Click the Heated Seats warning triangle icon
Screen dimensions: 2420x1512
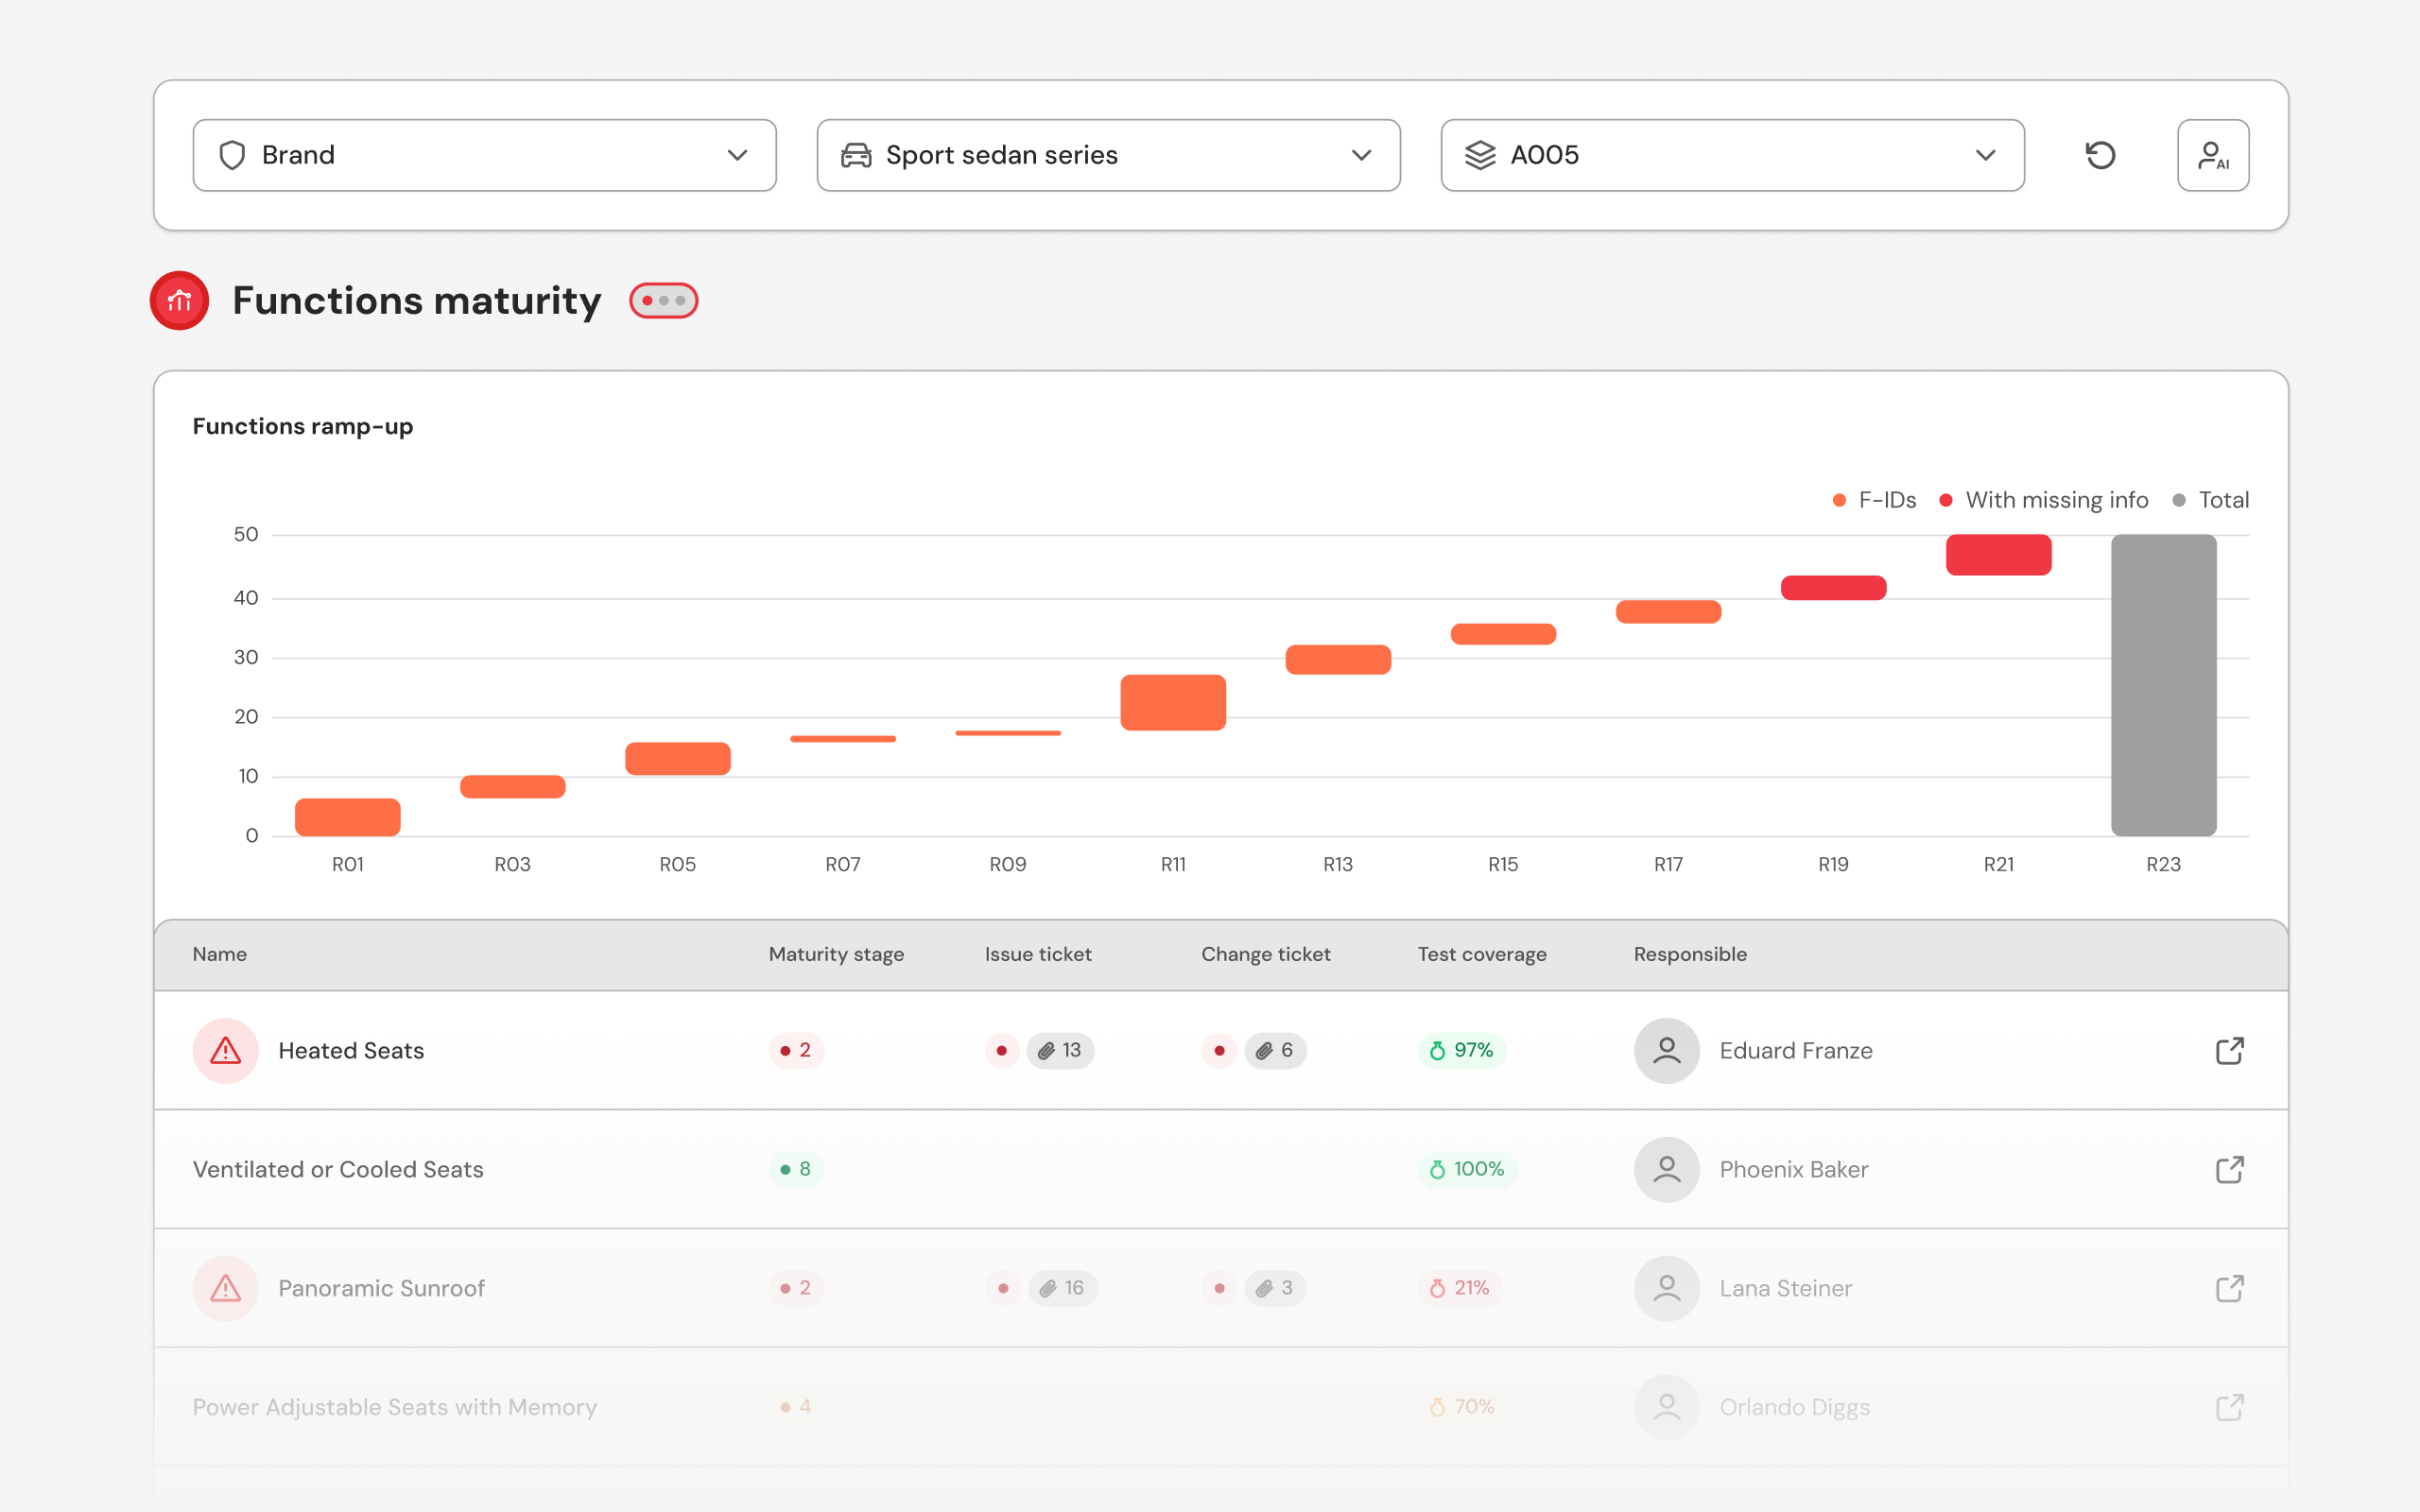point(225,1050)
